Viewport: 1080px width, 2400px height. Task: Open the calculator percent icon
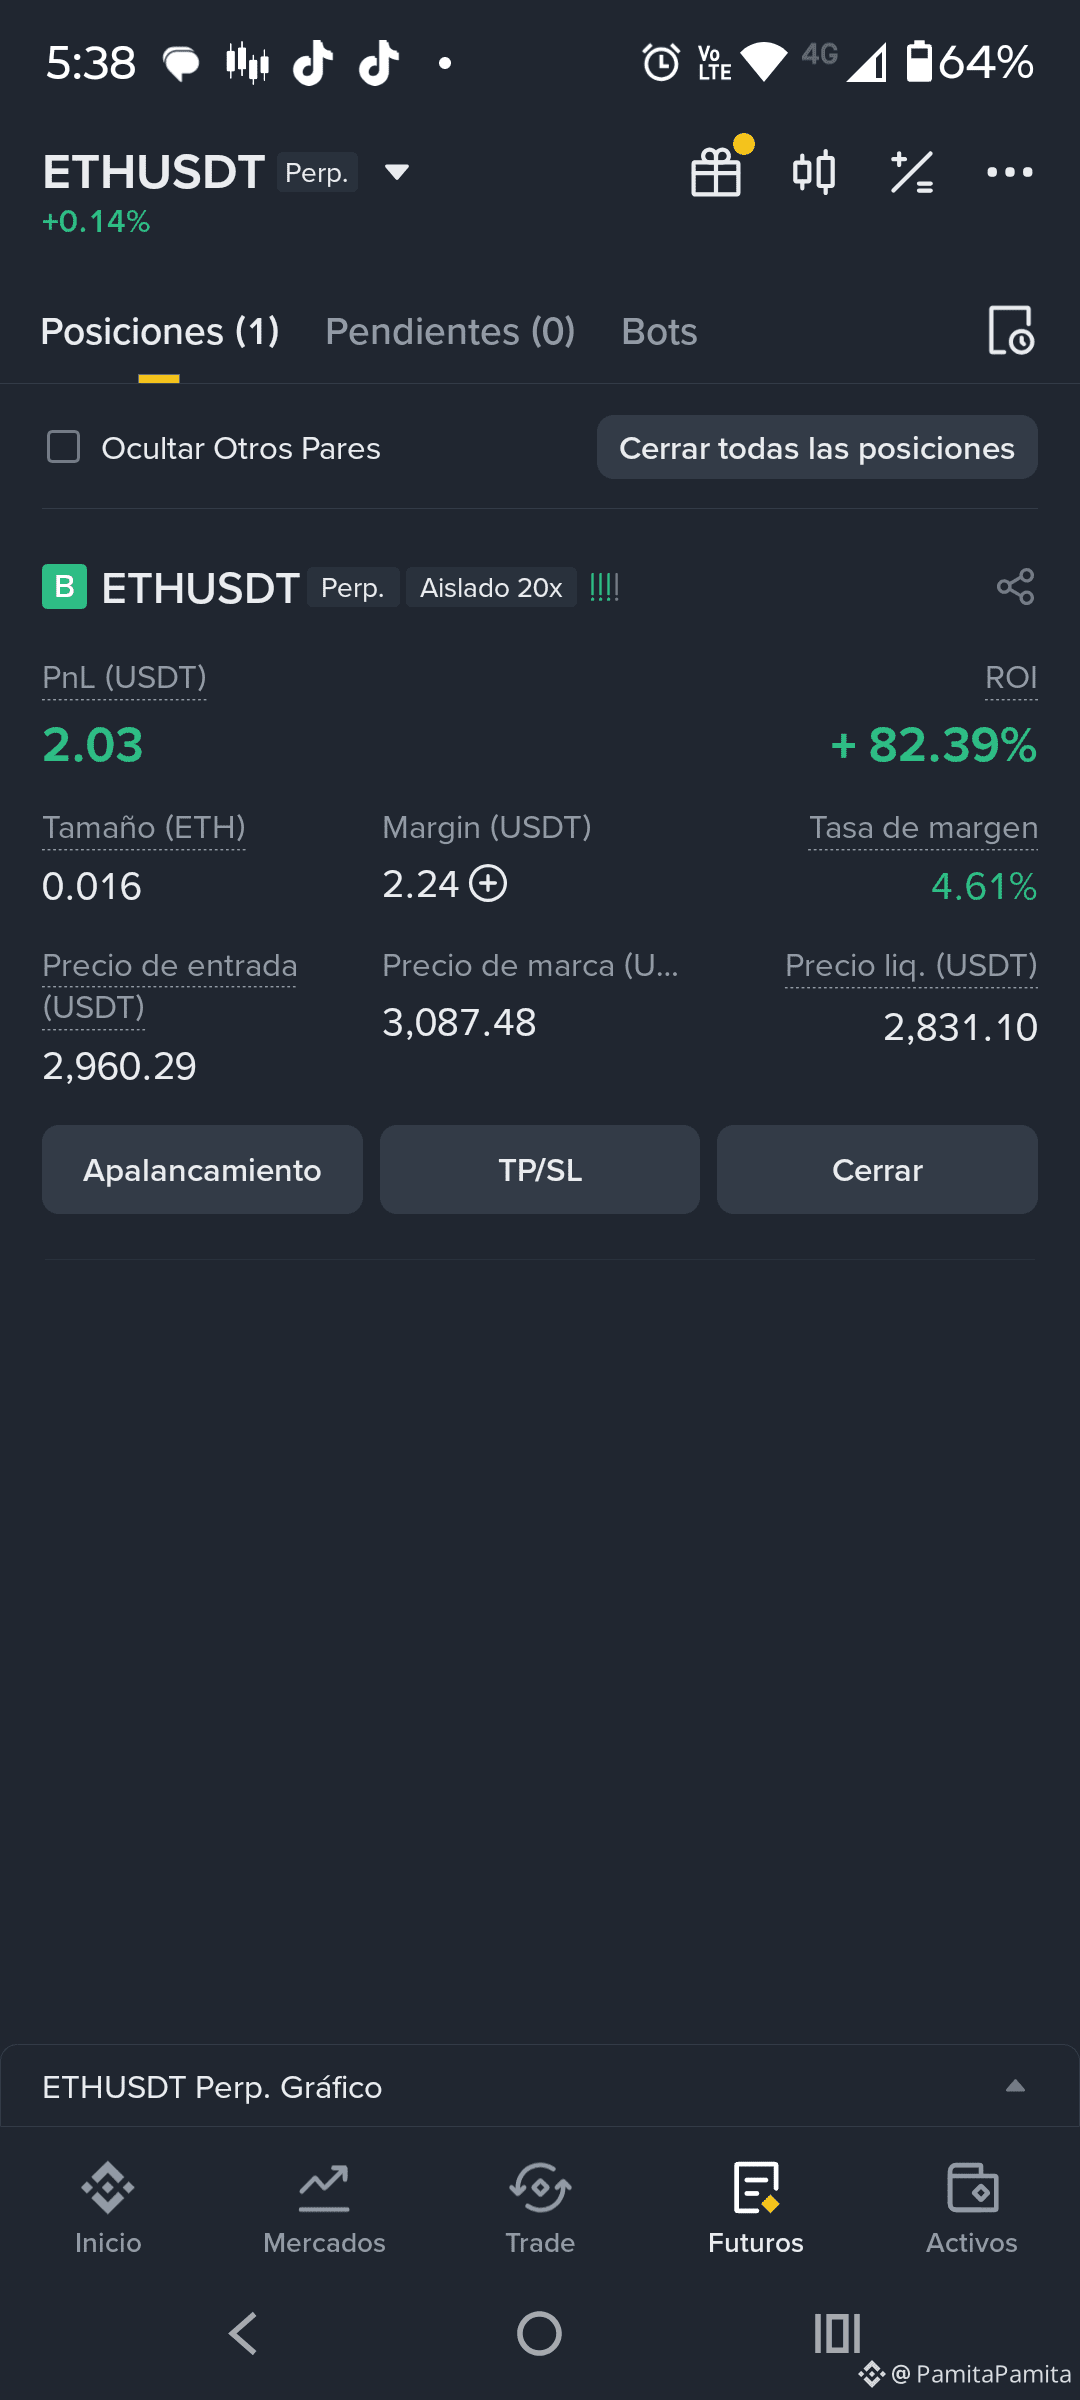pos(912,172)
